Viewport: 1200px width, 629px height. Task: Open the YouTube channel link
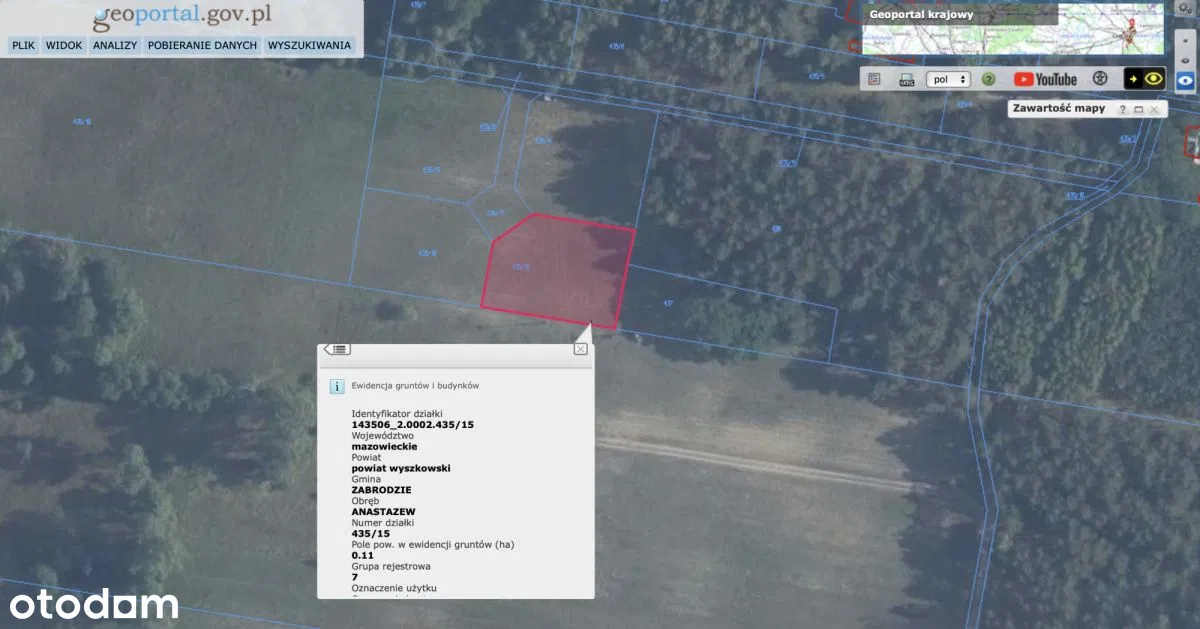click(1045, 79)
